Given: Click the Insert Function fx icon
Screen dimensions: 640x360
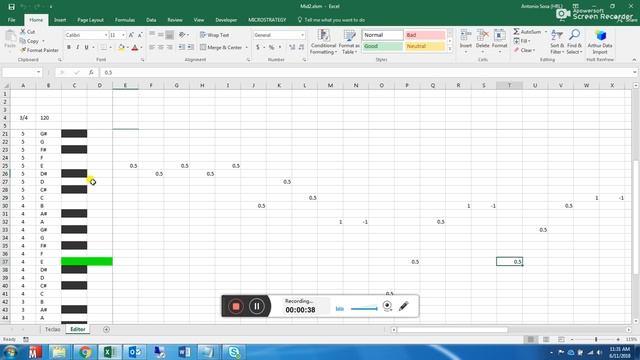Looking at the screenshot, I should point(91,73).
